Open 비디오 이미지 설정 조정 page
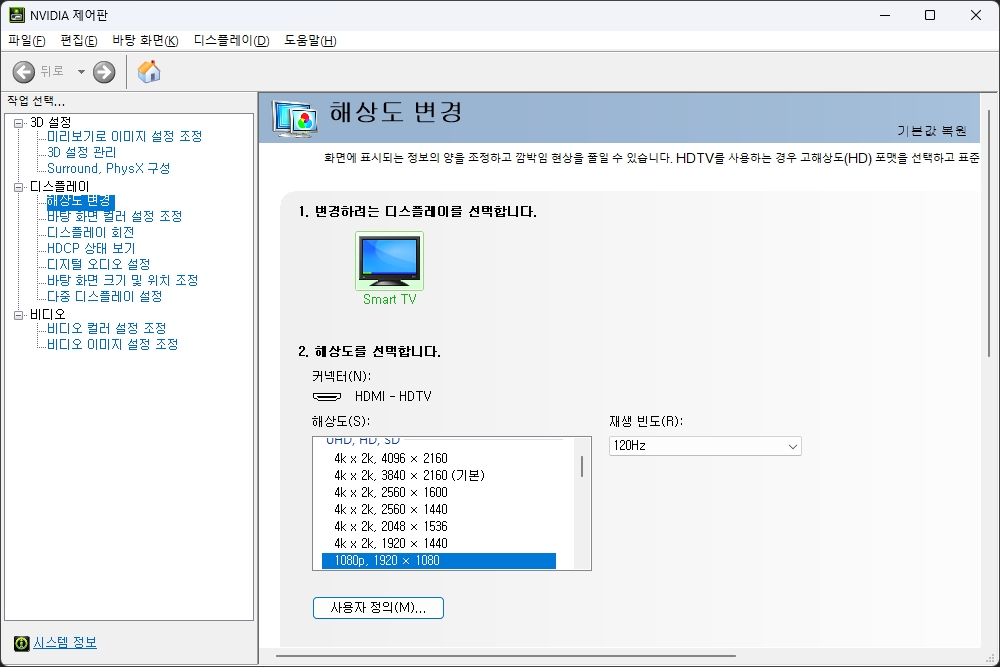 [x=112, y=344]
